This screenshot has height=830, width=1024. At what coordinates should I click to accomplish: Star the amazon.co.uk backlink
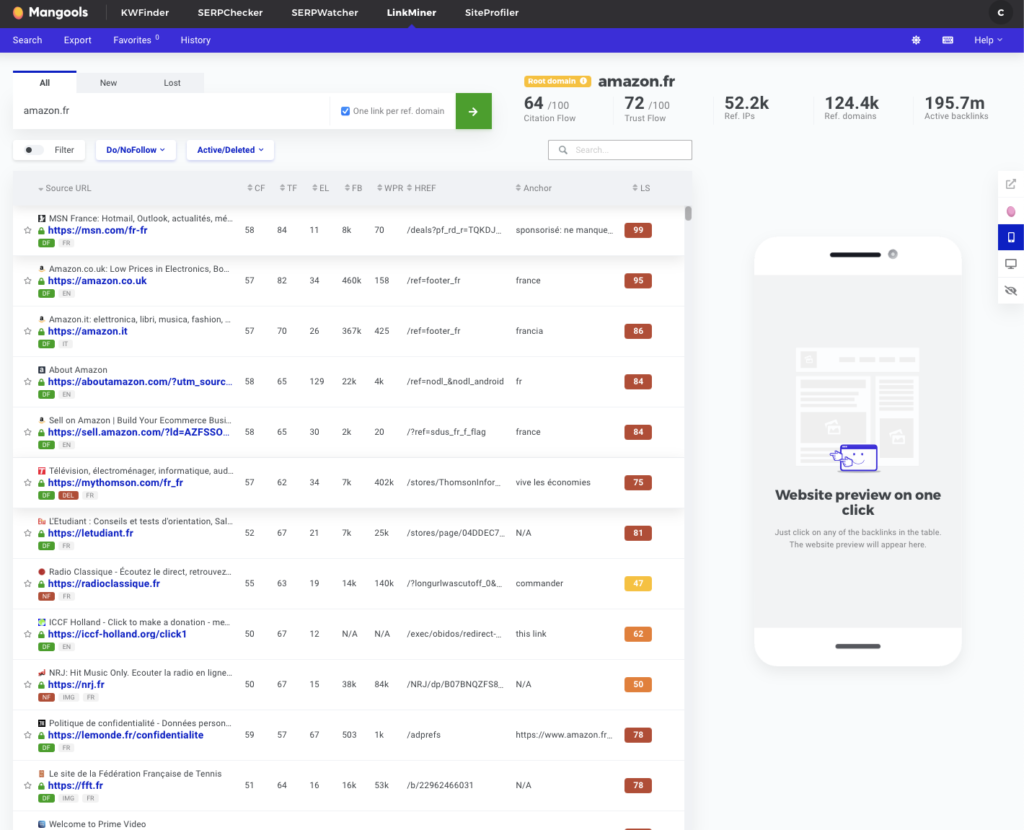[27, 281]
